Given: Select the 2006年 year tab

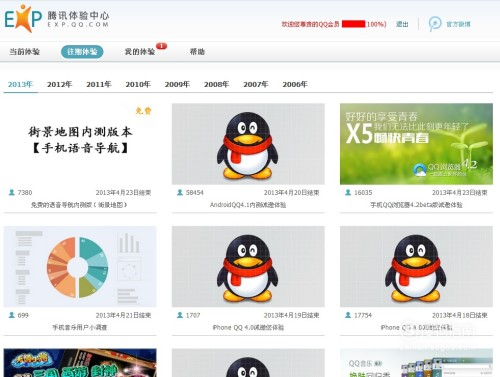Looking at the screenshot, I should pos(295,84).
